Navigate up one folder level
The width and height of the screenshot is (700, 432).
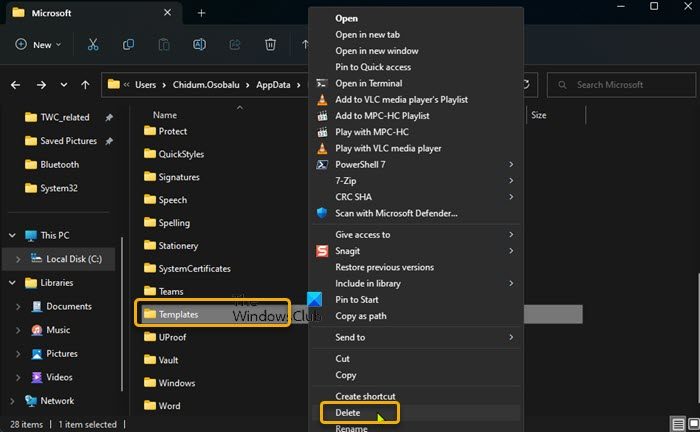(85, 85)
